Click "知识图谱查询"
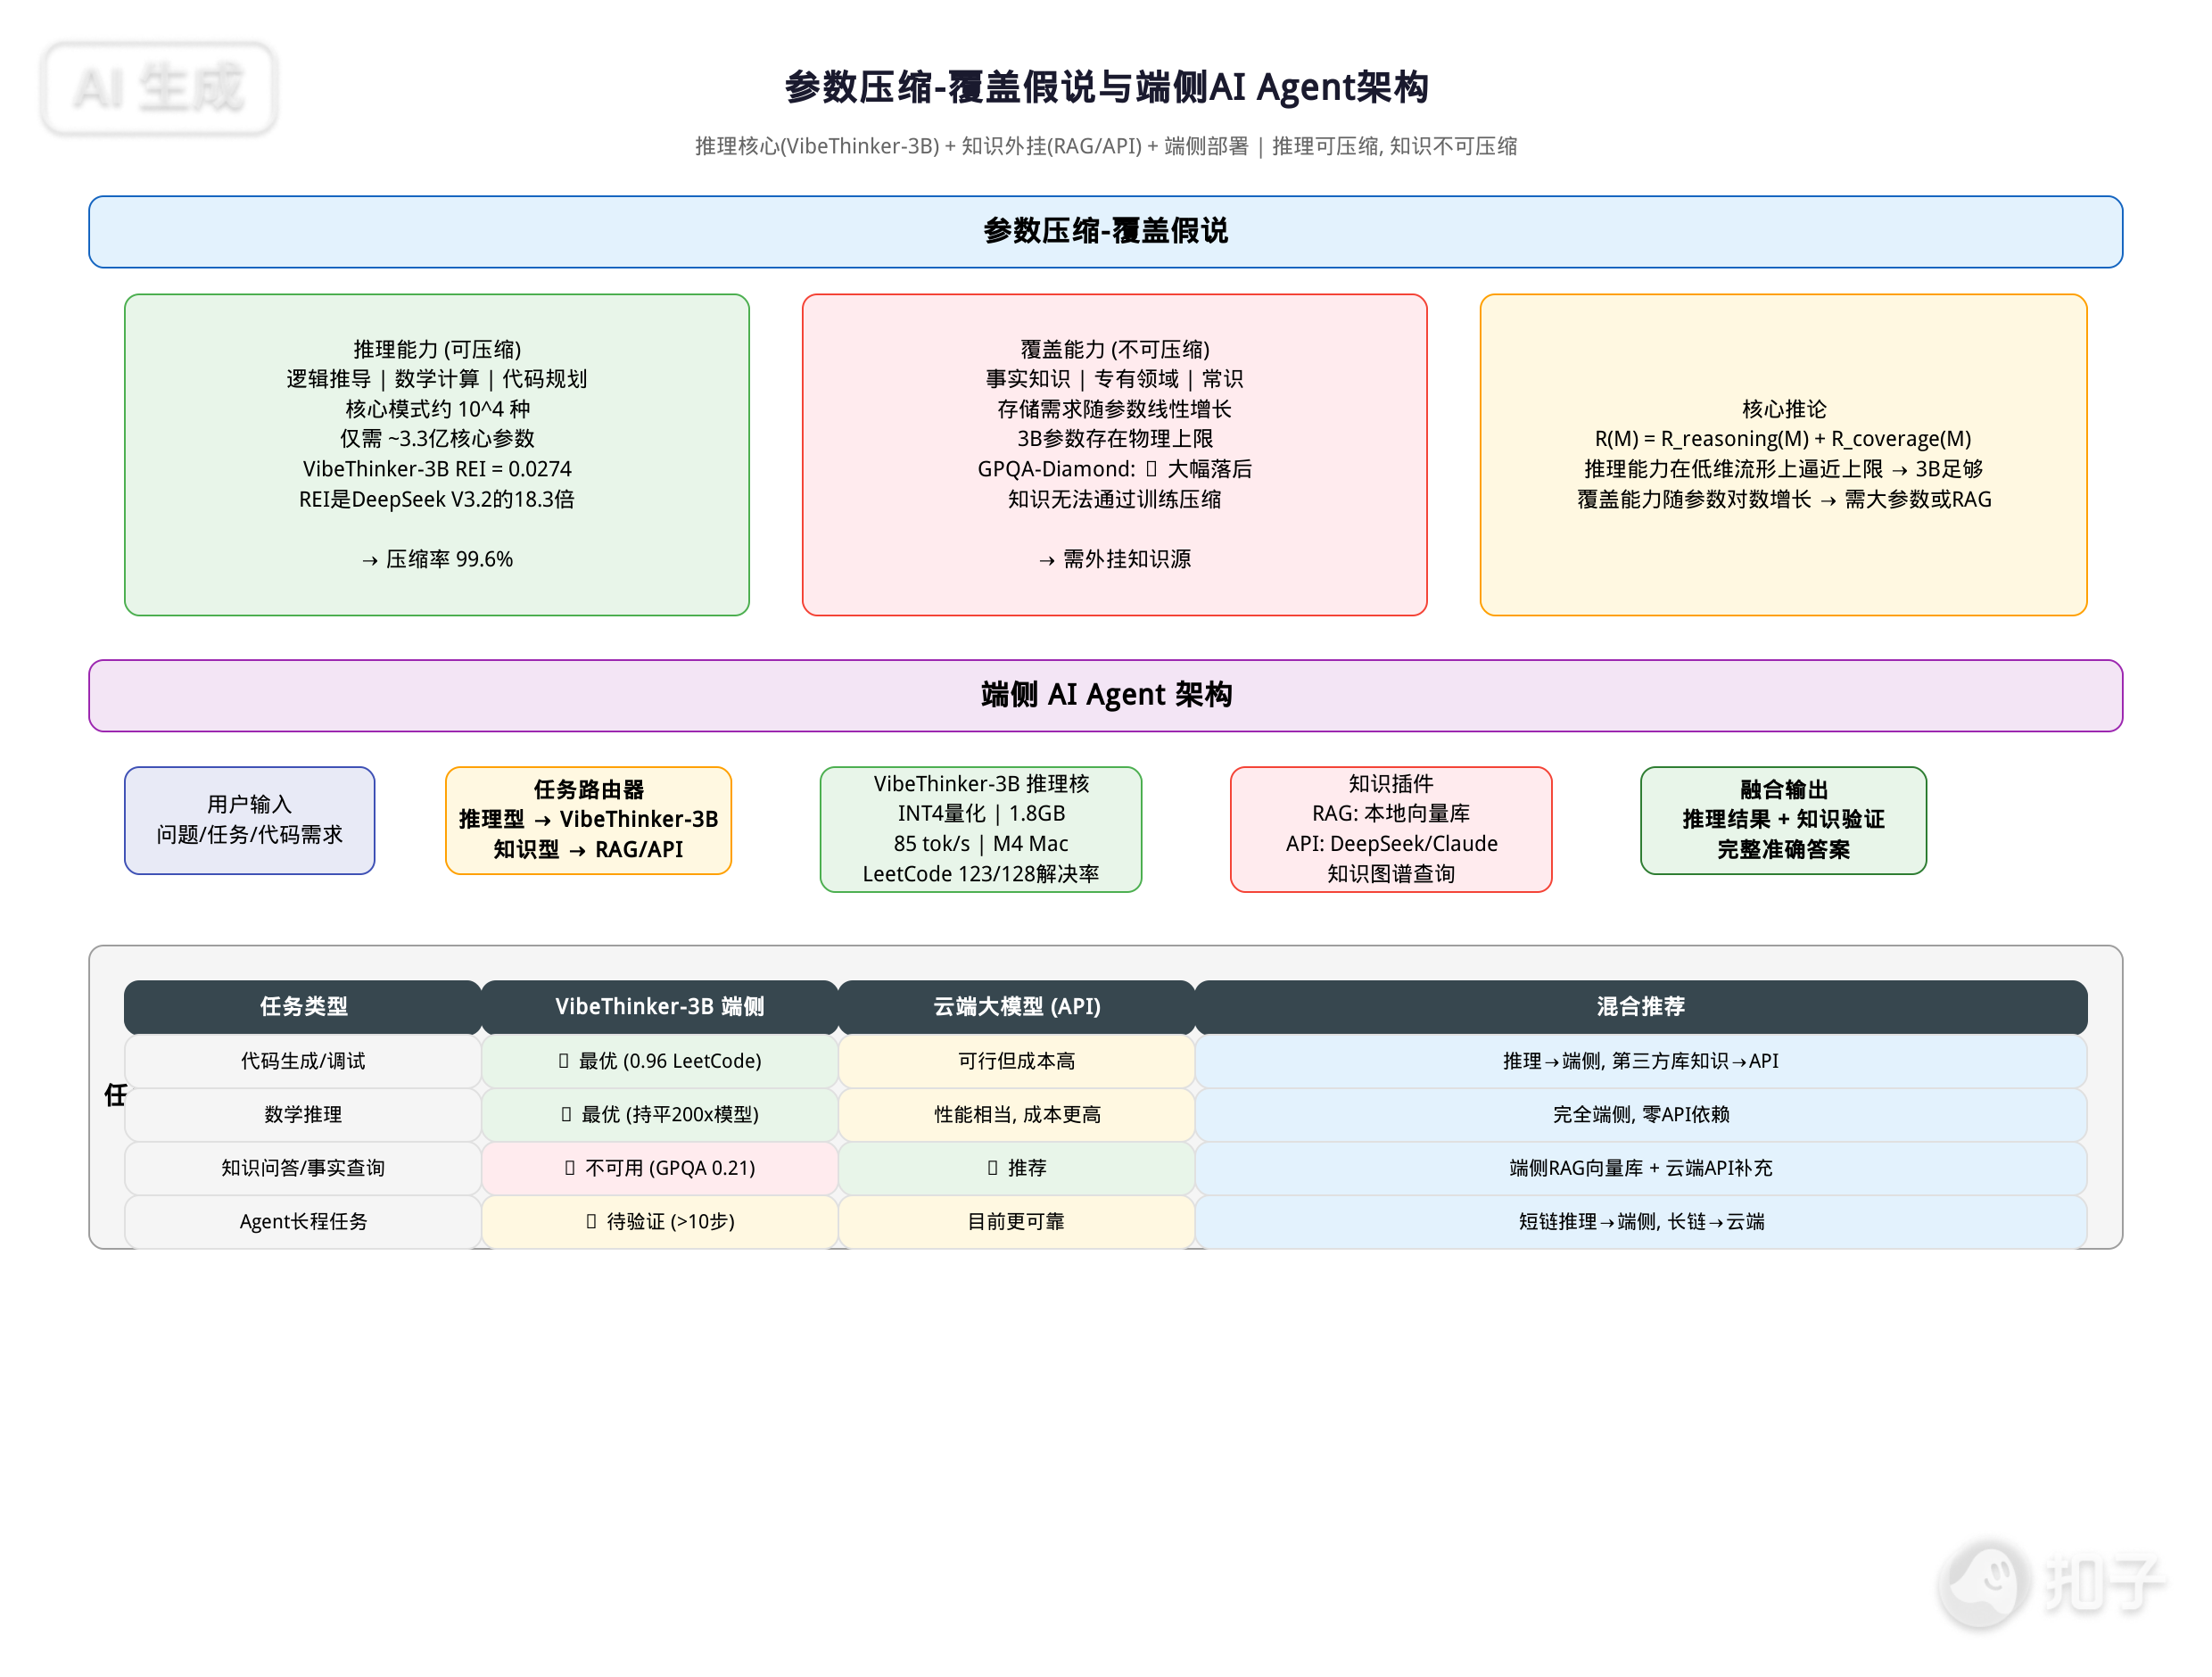2212x1677 pixels. [1391, 874]
